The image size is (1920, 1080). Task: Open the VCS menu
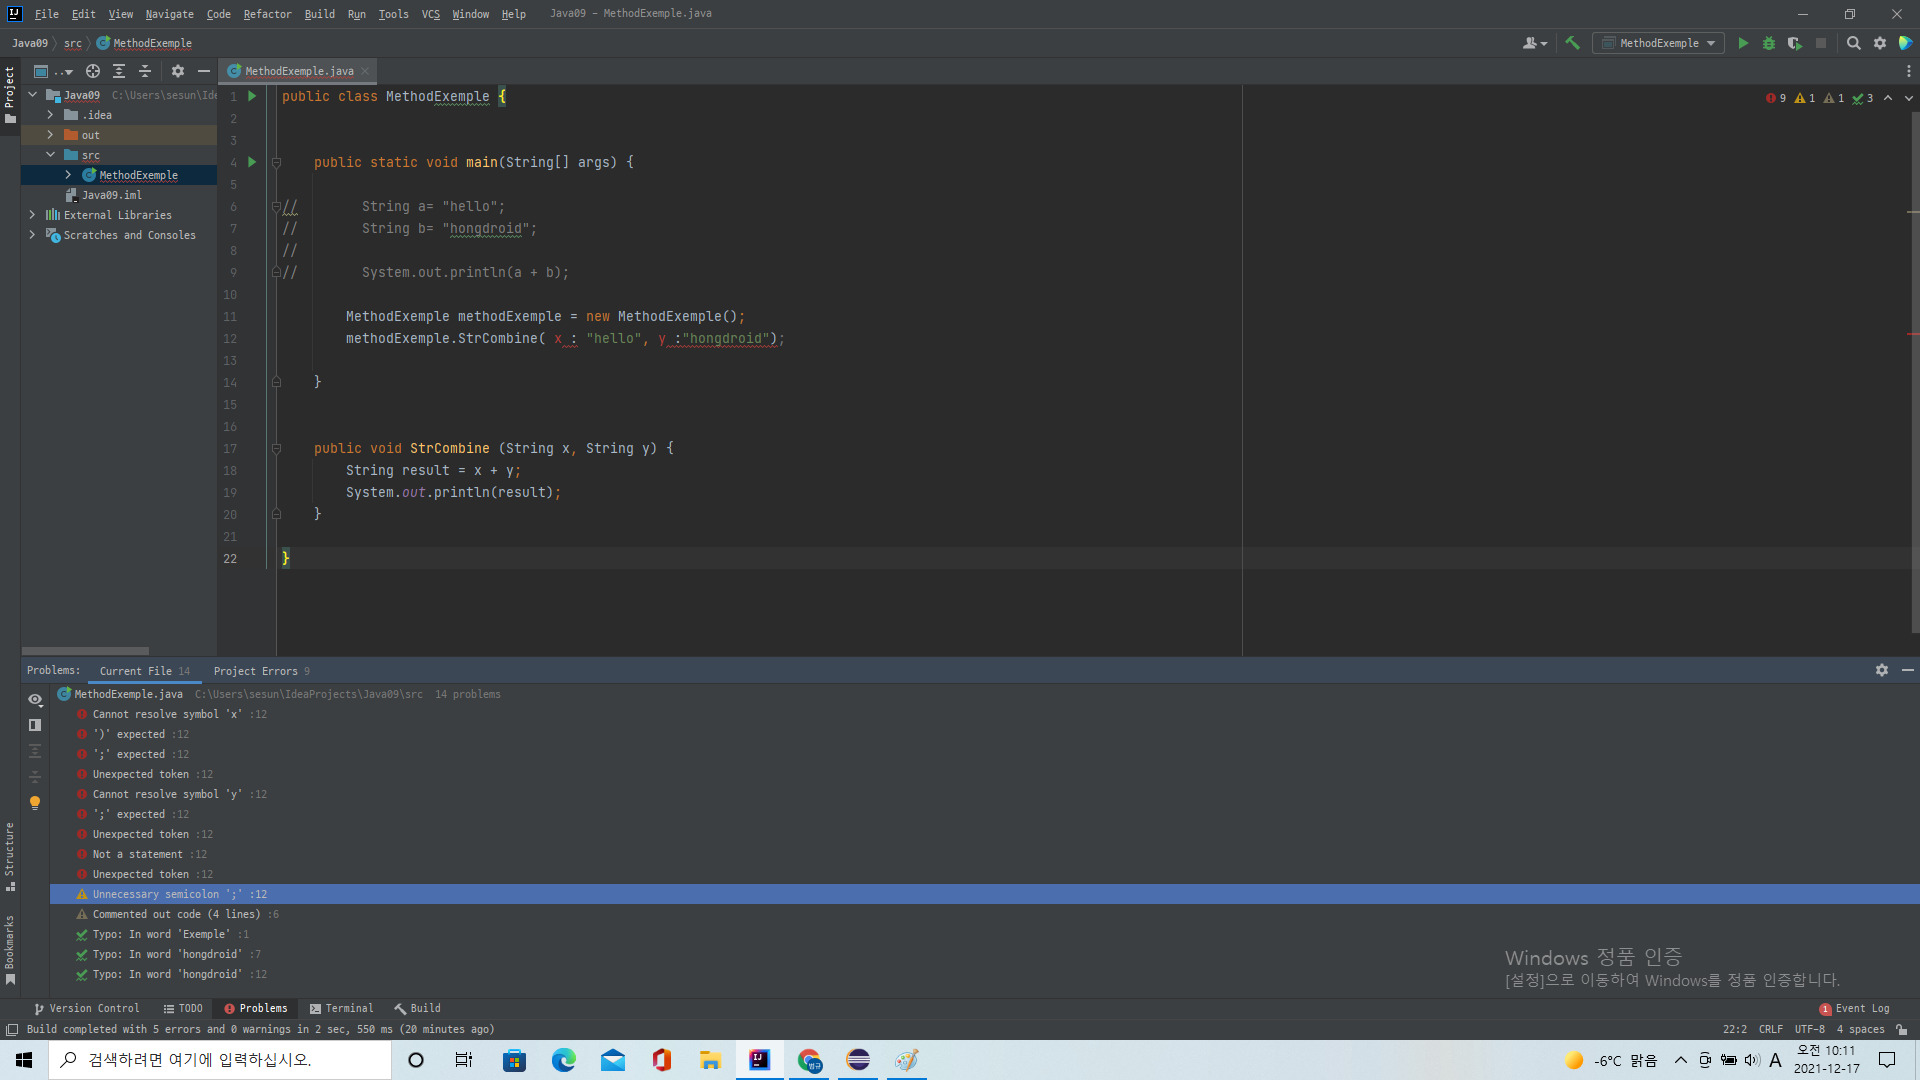click(x=431, y=14)
